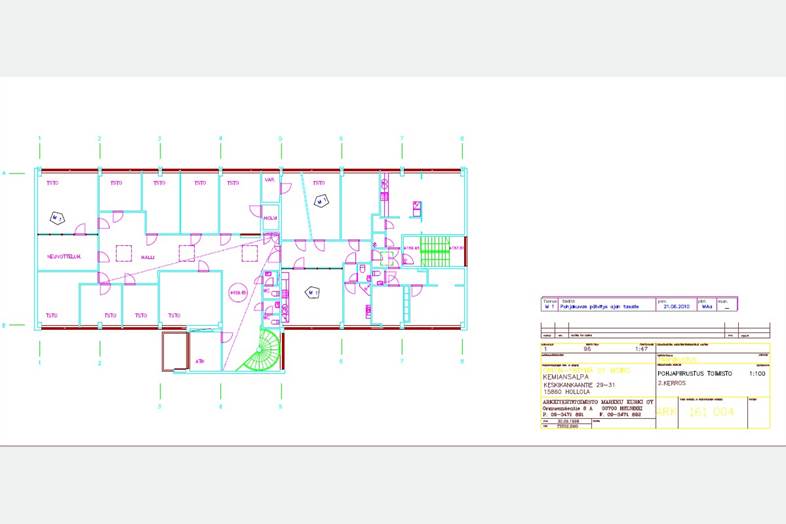Click the 1:100 scale text
The width and height of the screenshot is (786, 524).
pyautogui.click(x=757, y=372)
